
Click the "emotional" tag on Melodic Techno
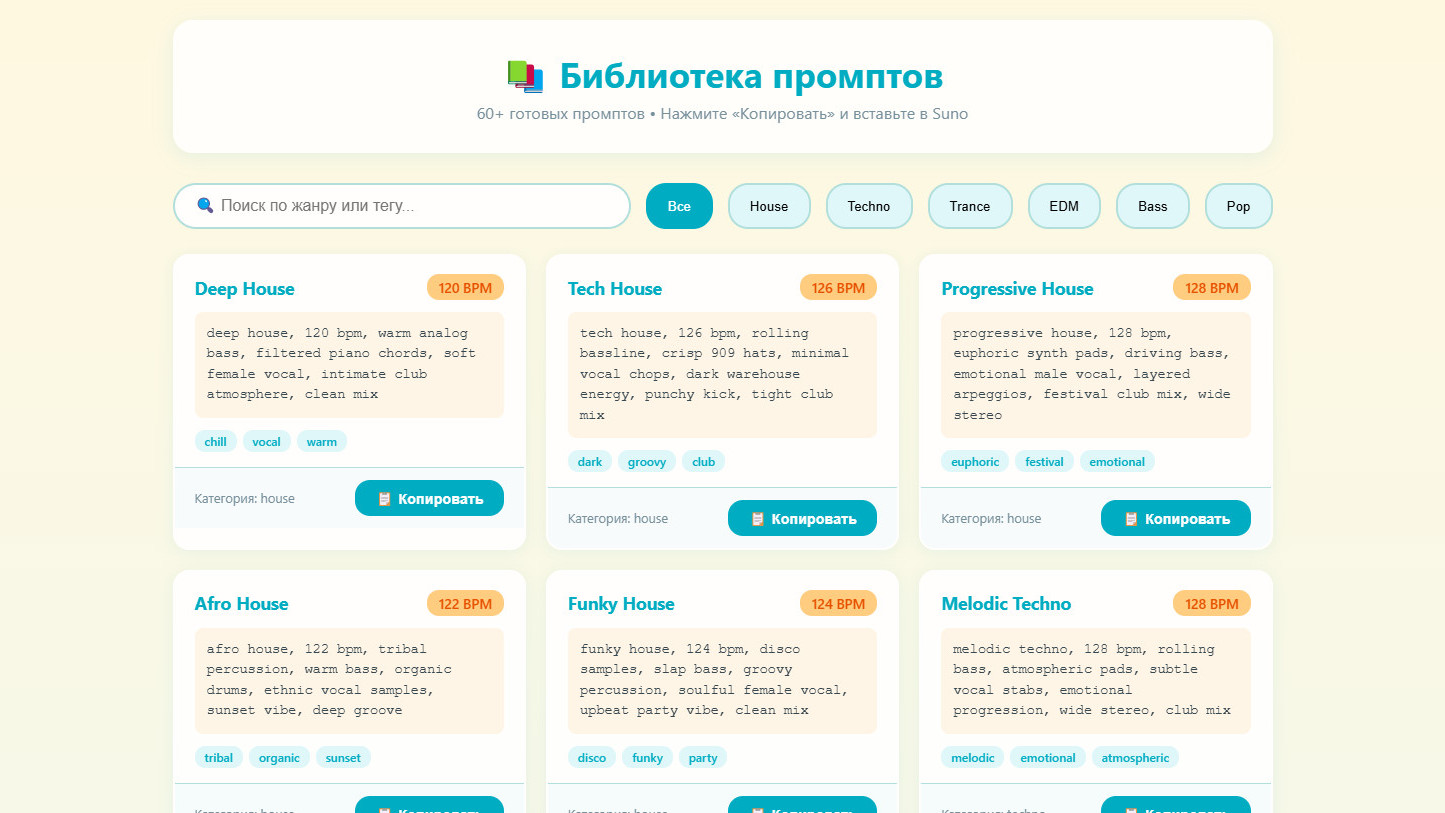[1048, 757]
